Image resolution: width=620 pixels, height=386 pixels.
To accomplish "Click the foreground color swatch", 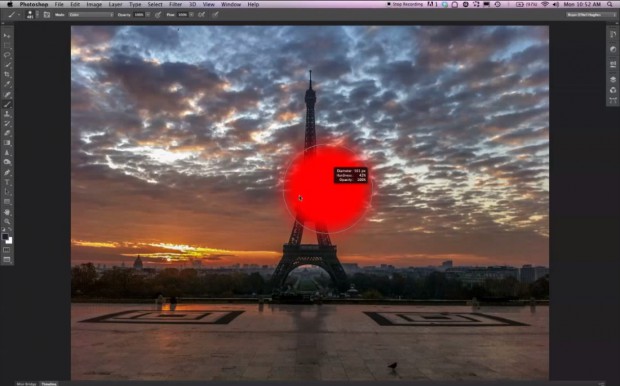I will pyautogui.click(x=5, y=237).
